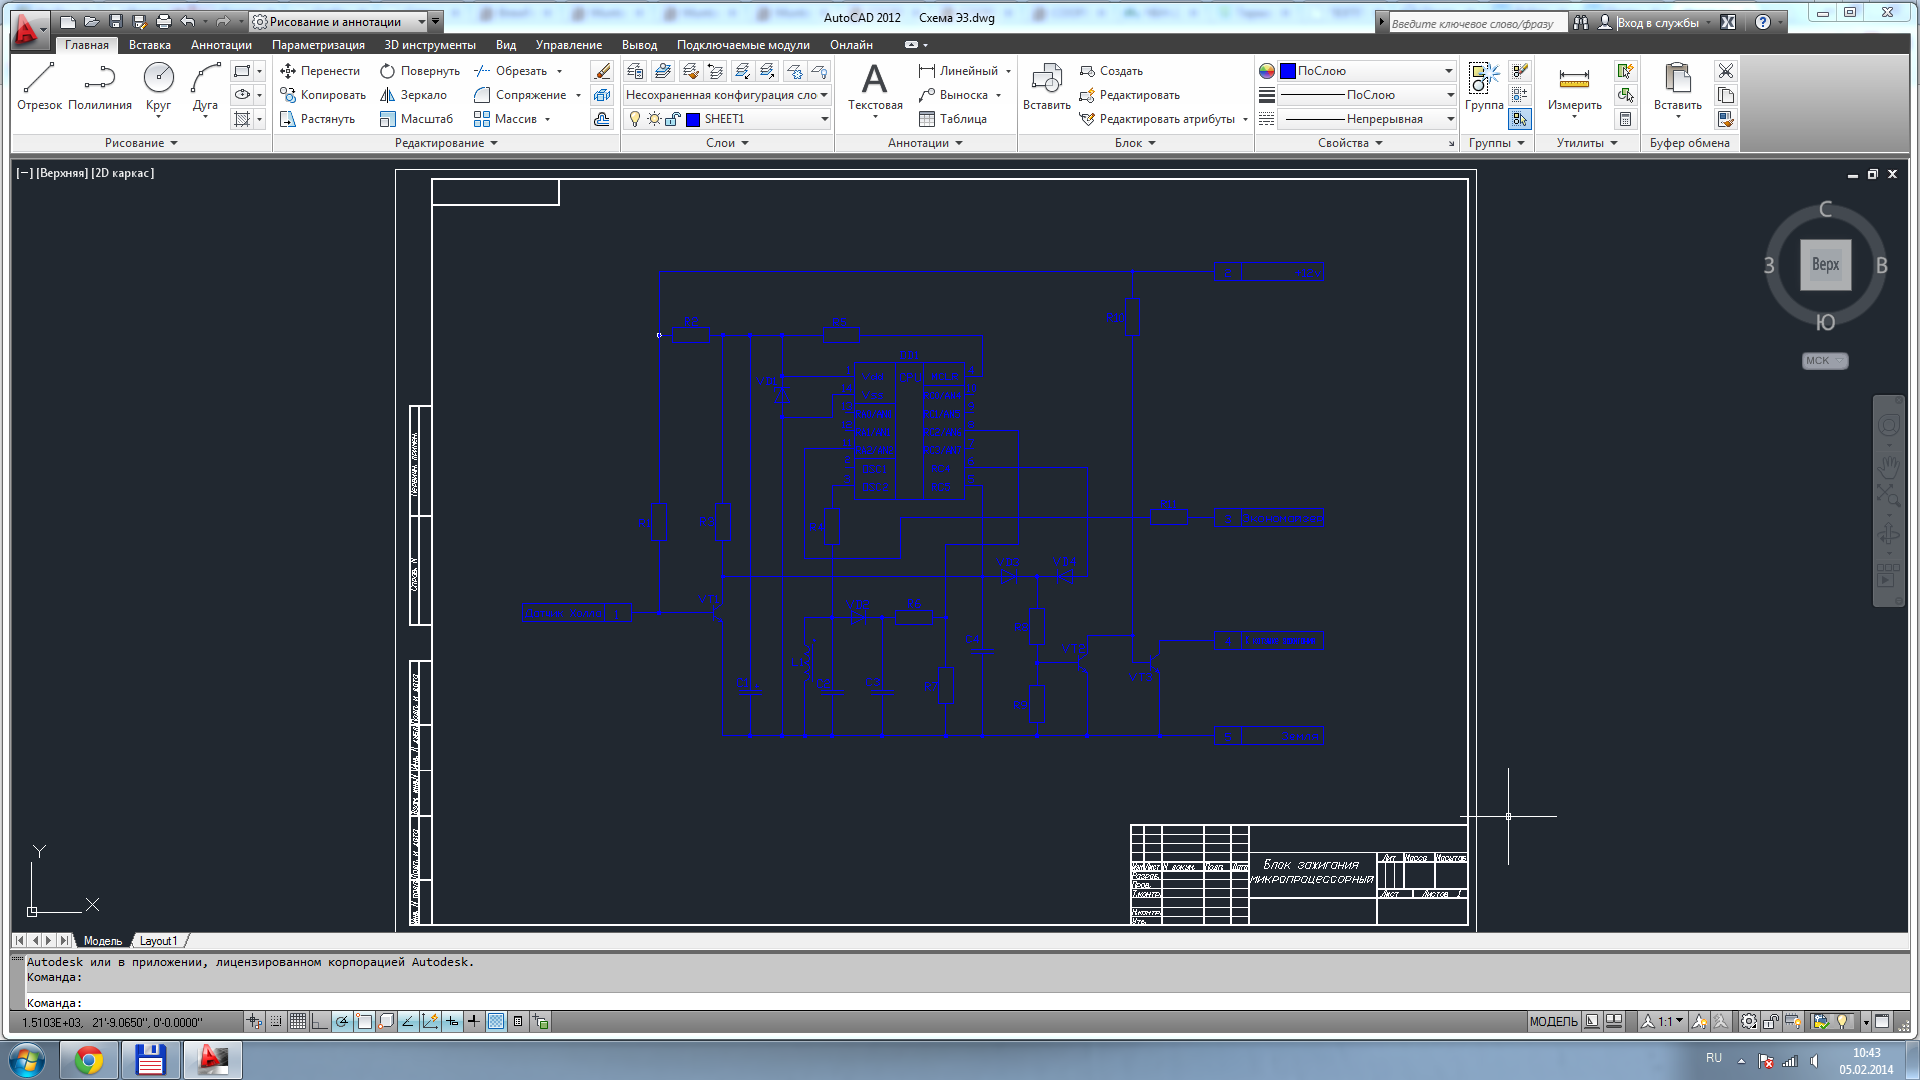Screen dimensions: 1920x1080
Task: Open the SHEET1 layer dropdown
Action: coord(727,119)
